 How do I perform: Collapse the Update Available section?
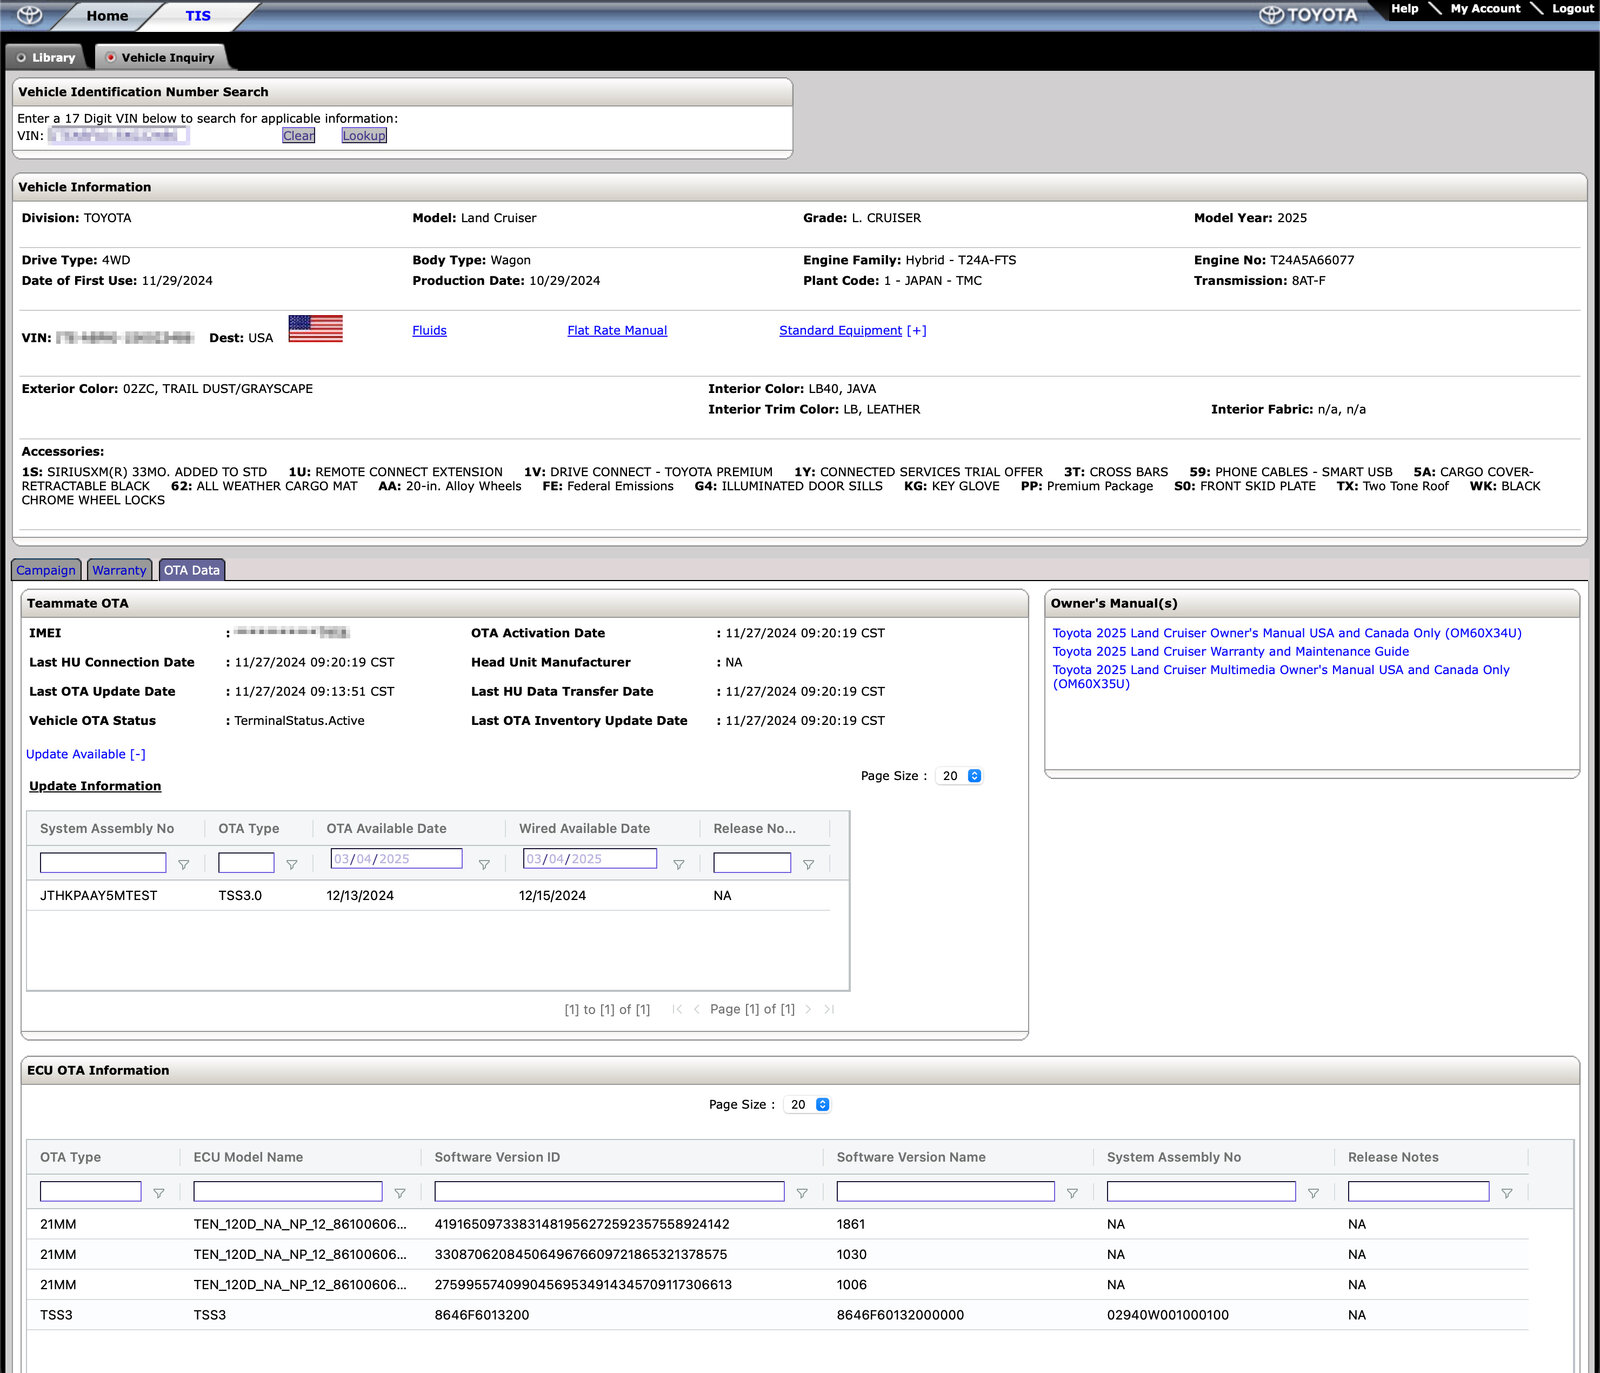tap(86, 754)
